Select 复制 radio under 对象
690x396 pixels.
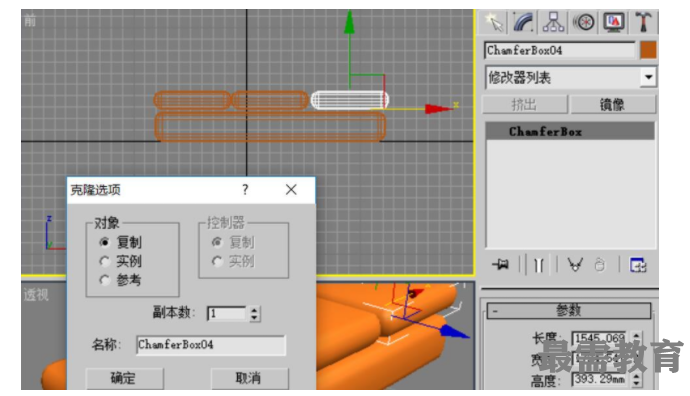click(105, 242)
